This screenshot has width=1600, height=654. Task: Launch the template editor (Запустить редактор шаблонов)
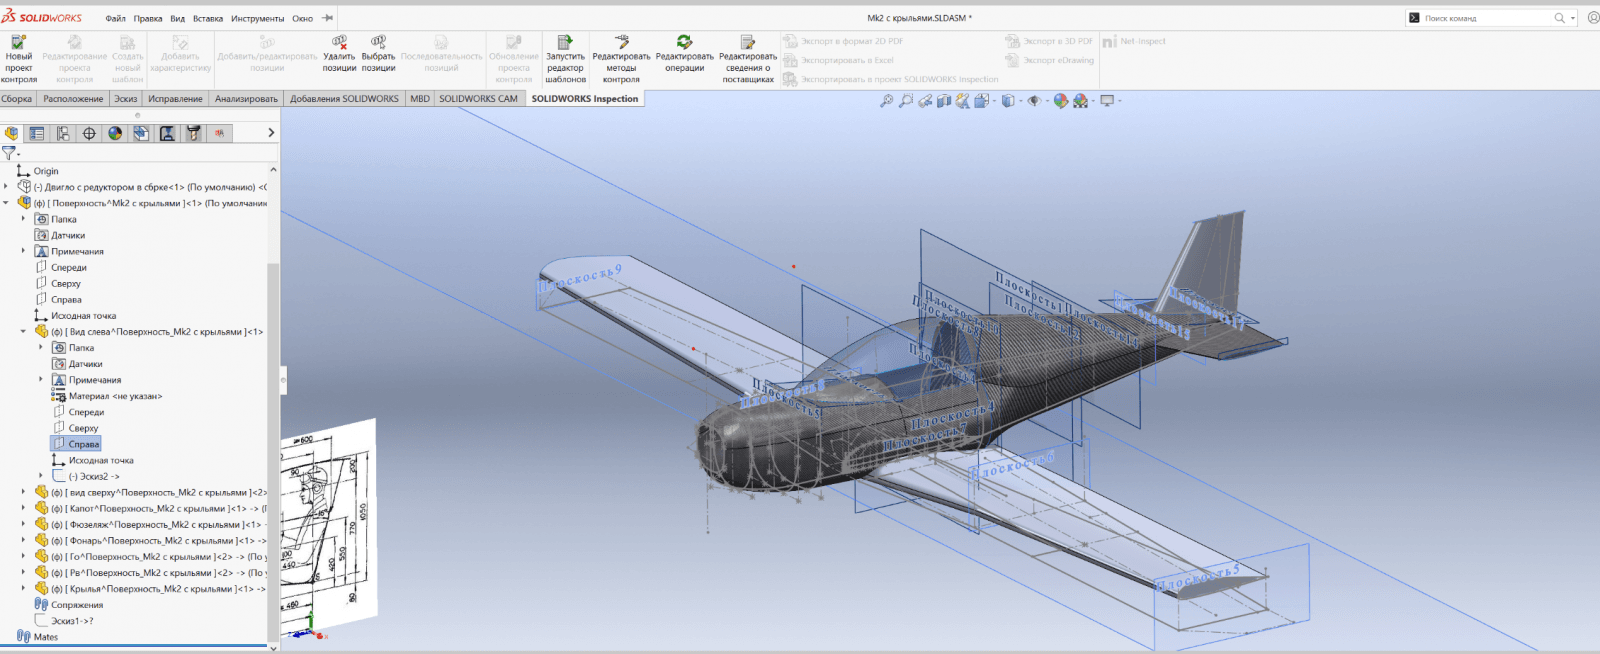click(565, 43)
